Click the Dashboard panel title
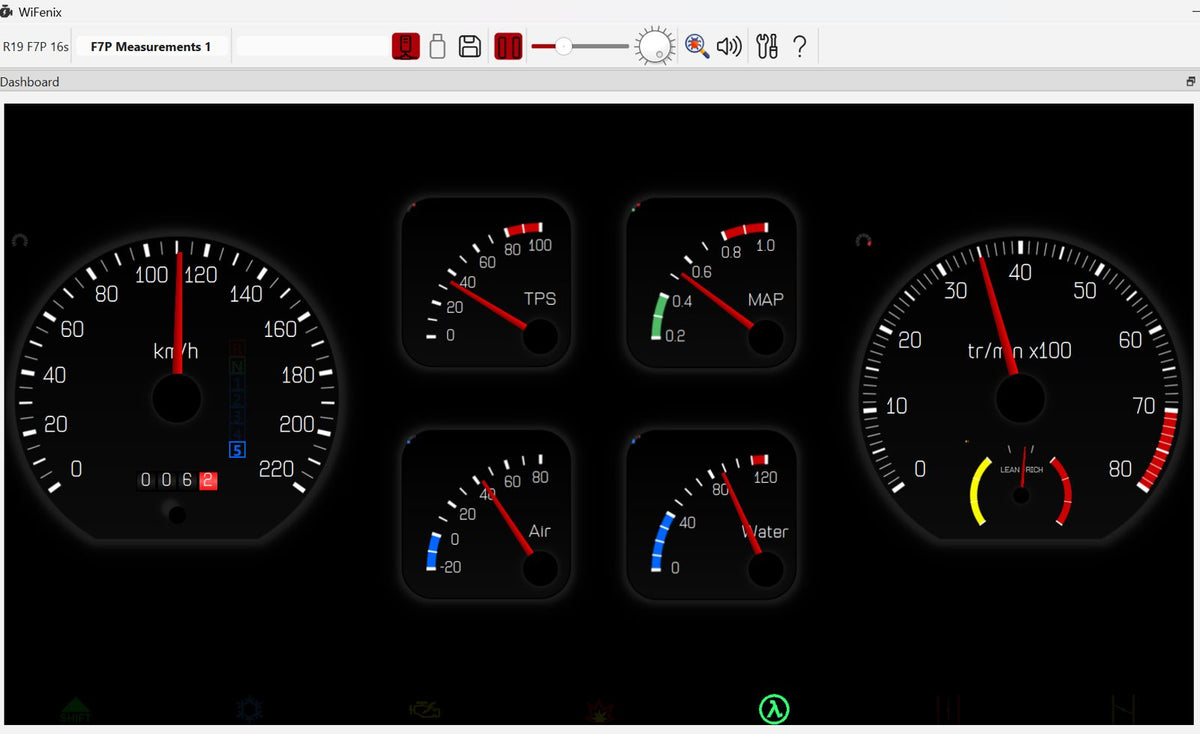Image resolution: width=1200 pixels, height=734 pixels. click(30, 82)
